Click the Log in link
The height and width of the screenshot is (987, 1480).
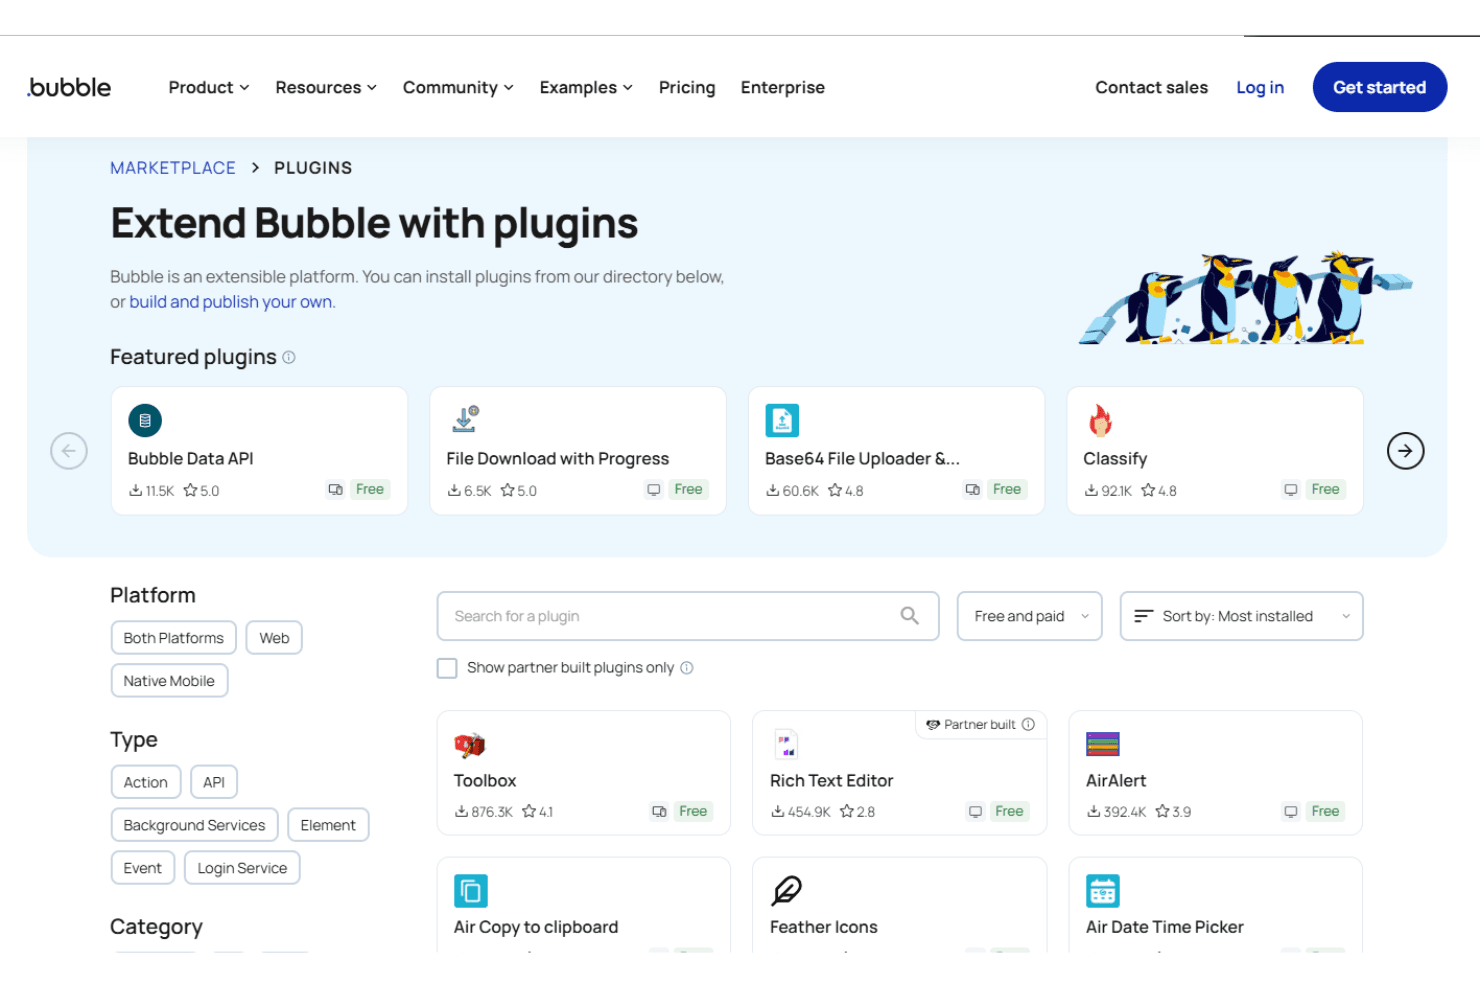(1260, 88)
